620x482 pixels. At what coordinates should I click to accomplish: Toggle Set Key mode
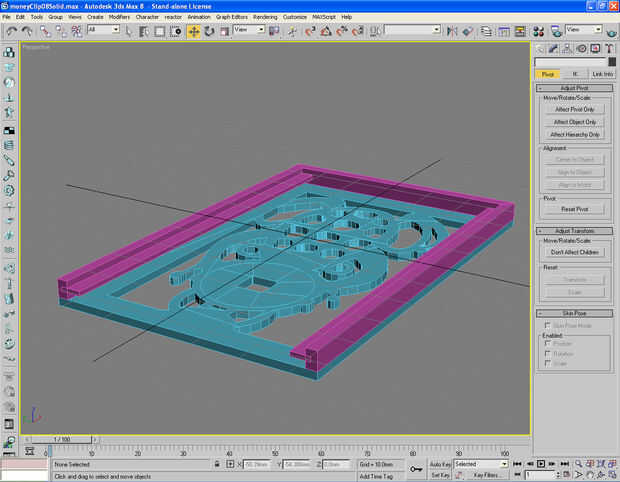coord(440,475)
